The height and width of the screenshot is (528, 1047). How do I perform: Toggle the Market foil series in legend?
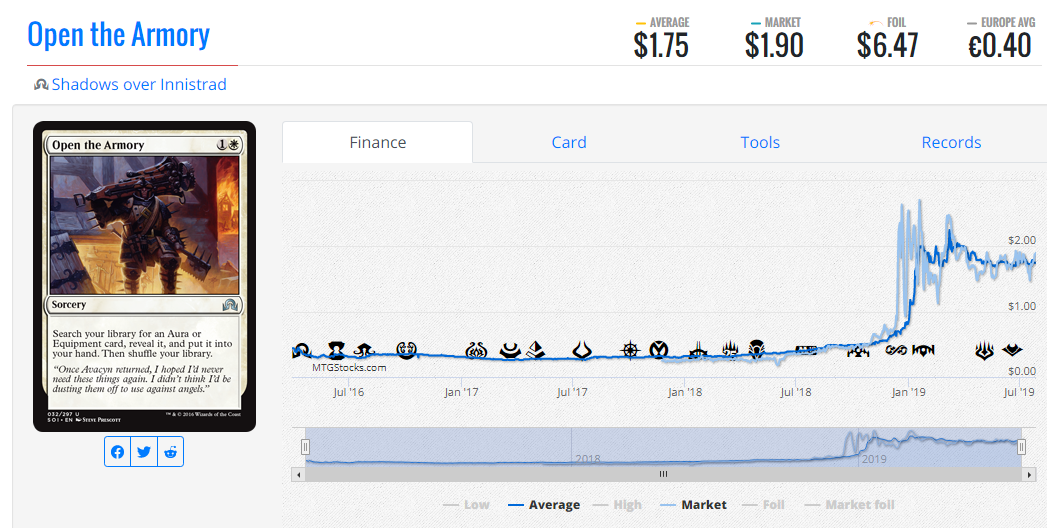[x=849, y=505]
